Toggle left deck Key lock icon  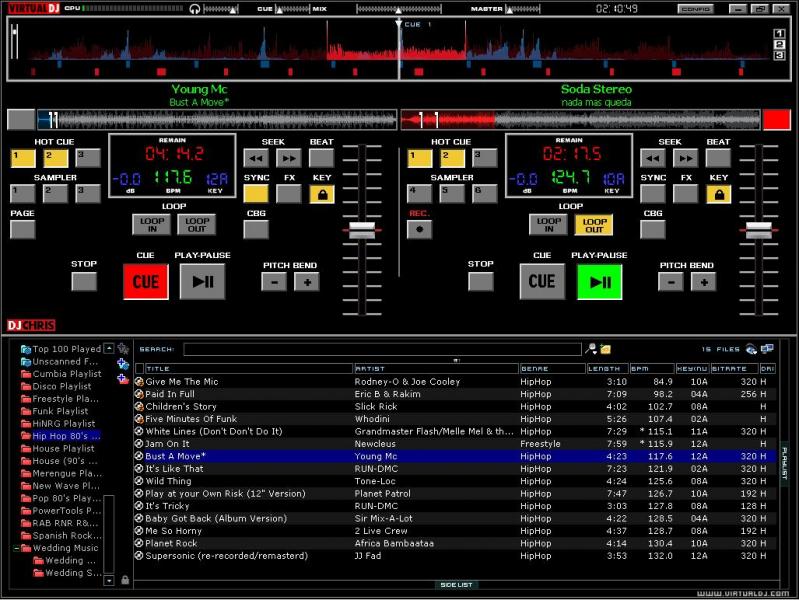pyautogui.click(x=322, y=194)
